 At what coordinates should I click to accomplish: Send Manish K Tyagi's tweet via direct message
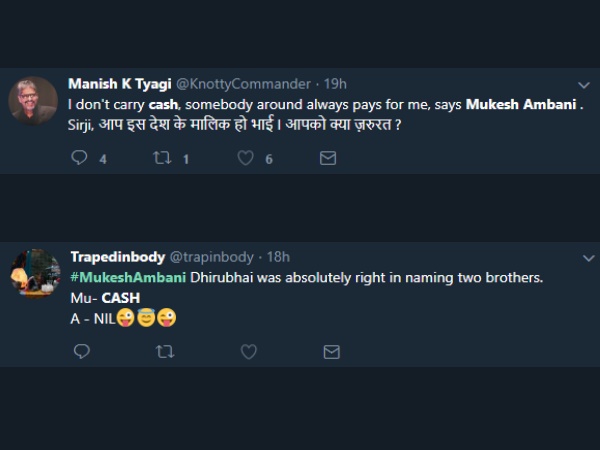click(x=327, y=158)
